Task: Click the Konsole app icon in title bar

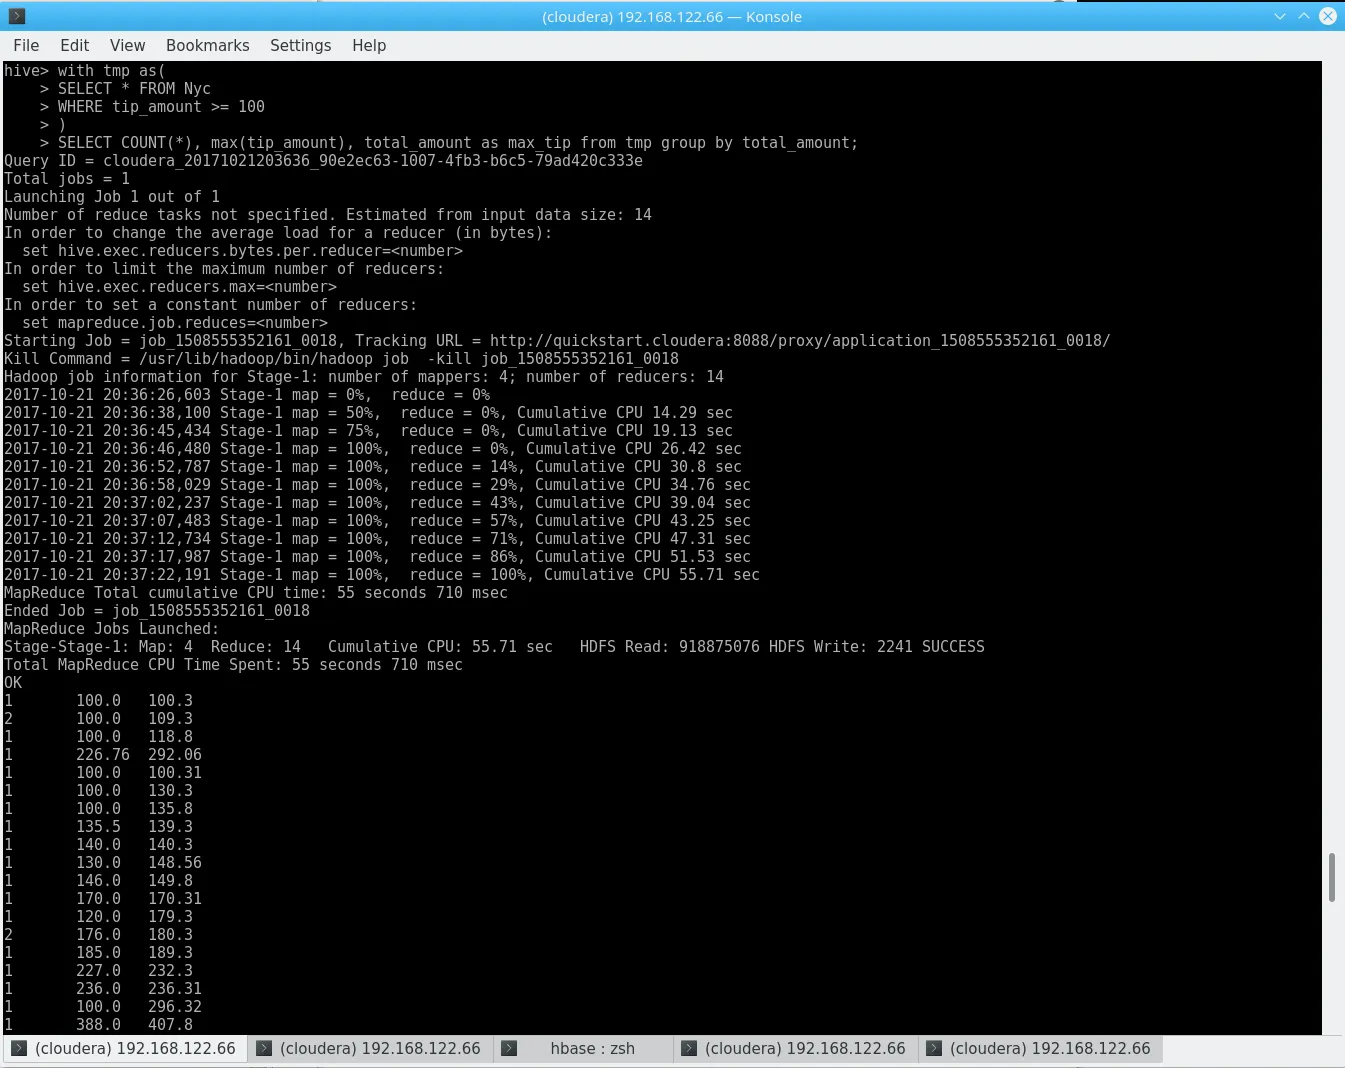Action: [16, 16]
